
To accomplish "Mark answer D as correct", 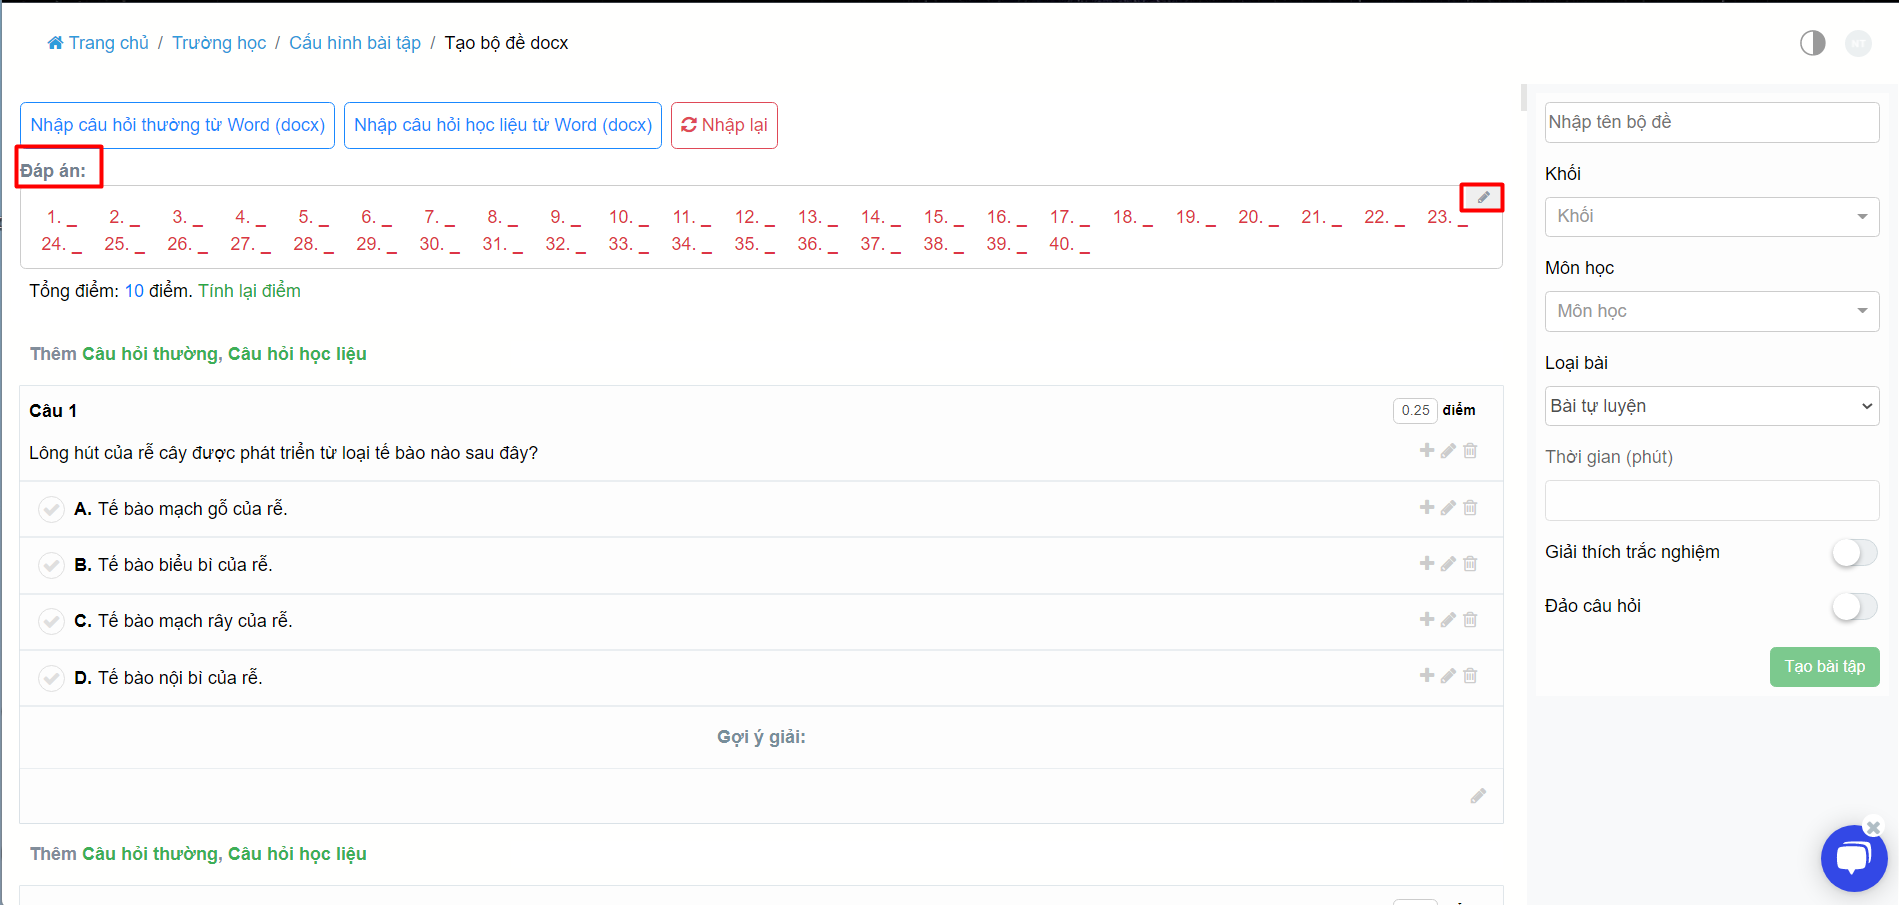I will [51, 678].
